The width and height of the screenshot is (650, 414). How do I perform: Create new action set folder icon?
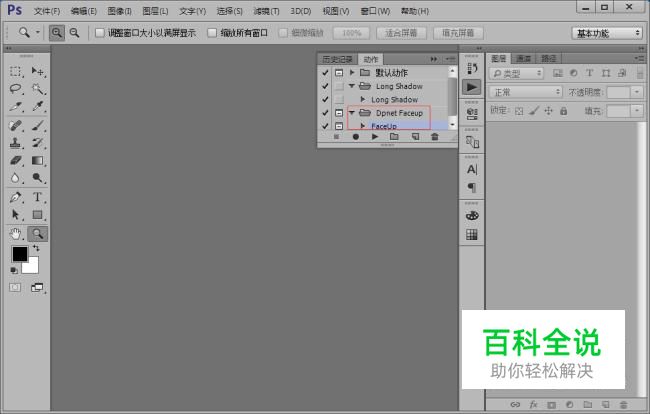pyautogui.click(x=394, y=136)
